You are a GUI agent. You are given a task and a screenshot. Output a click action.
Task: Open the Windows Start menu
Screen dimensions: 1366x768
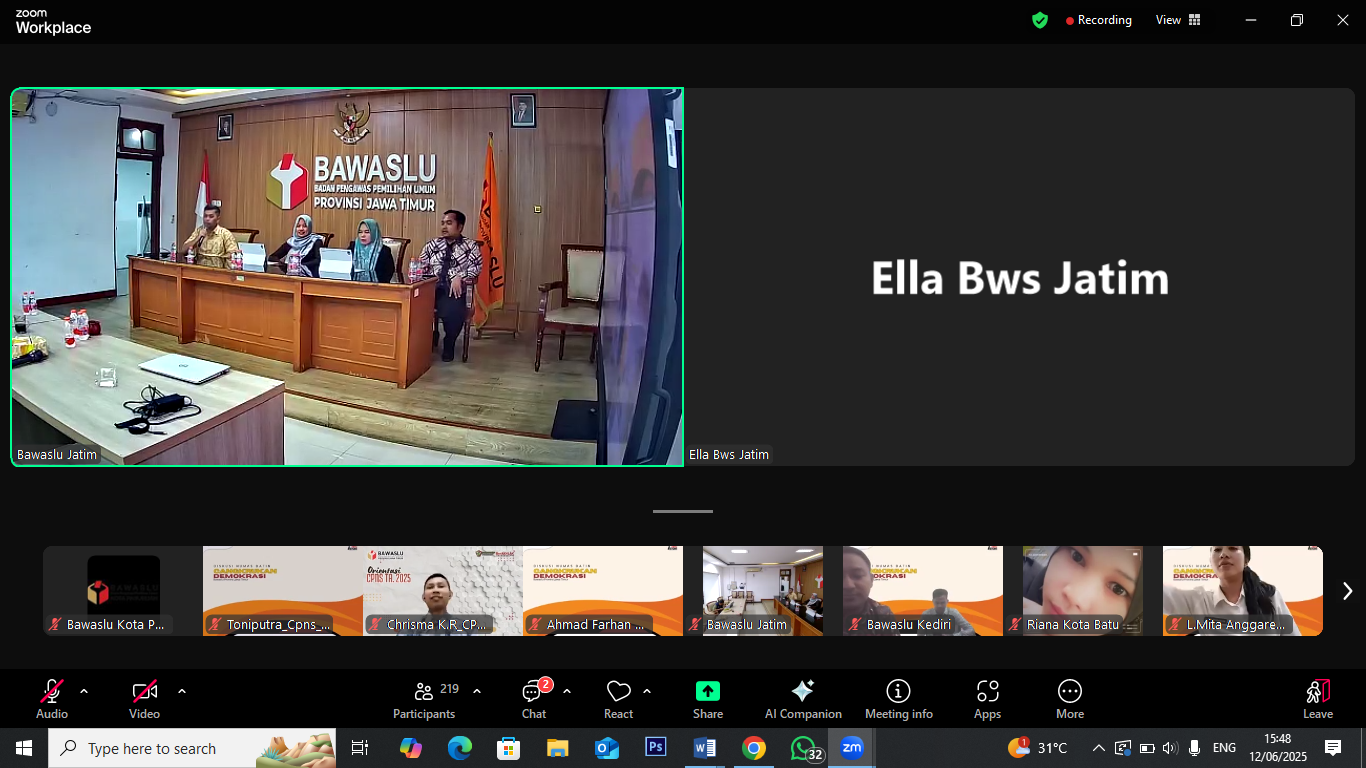click(x=24, y=748)
